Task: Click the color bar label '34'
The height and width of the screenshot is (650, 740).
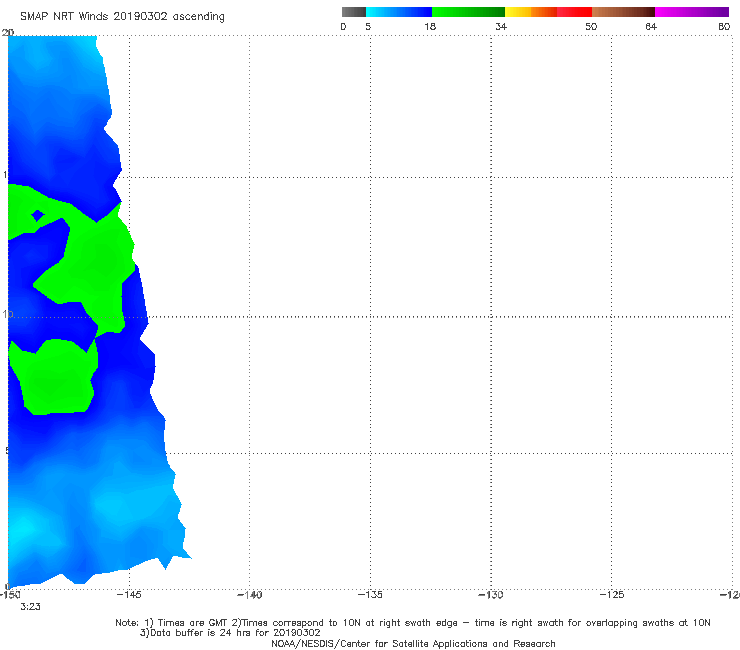Action: [x=501, y=26]
